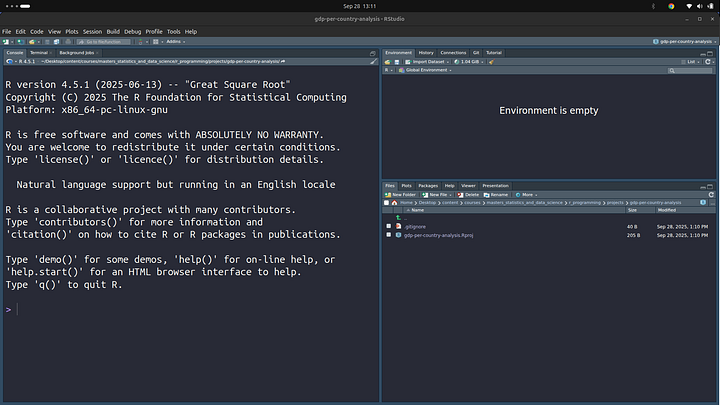Switch to the Connections tab

click(453, 53)
